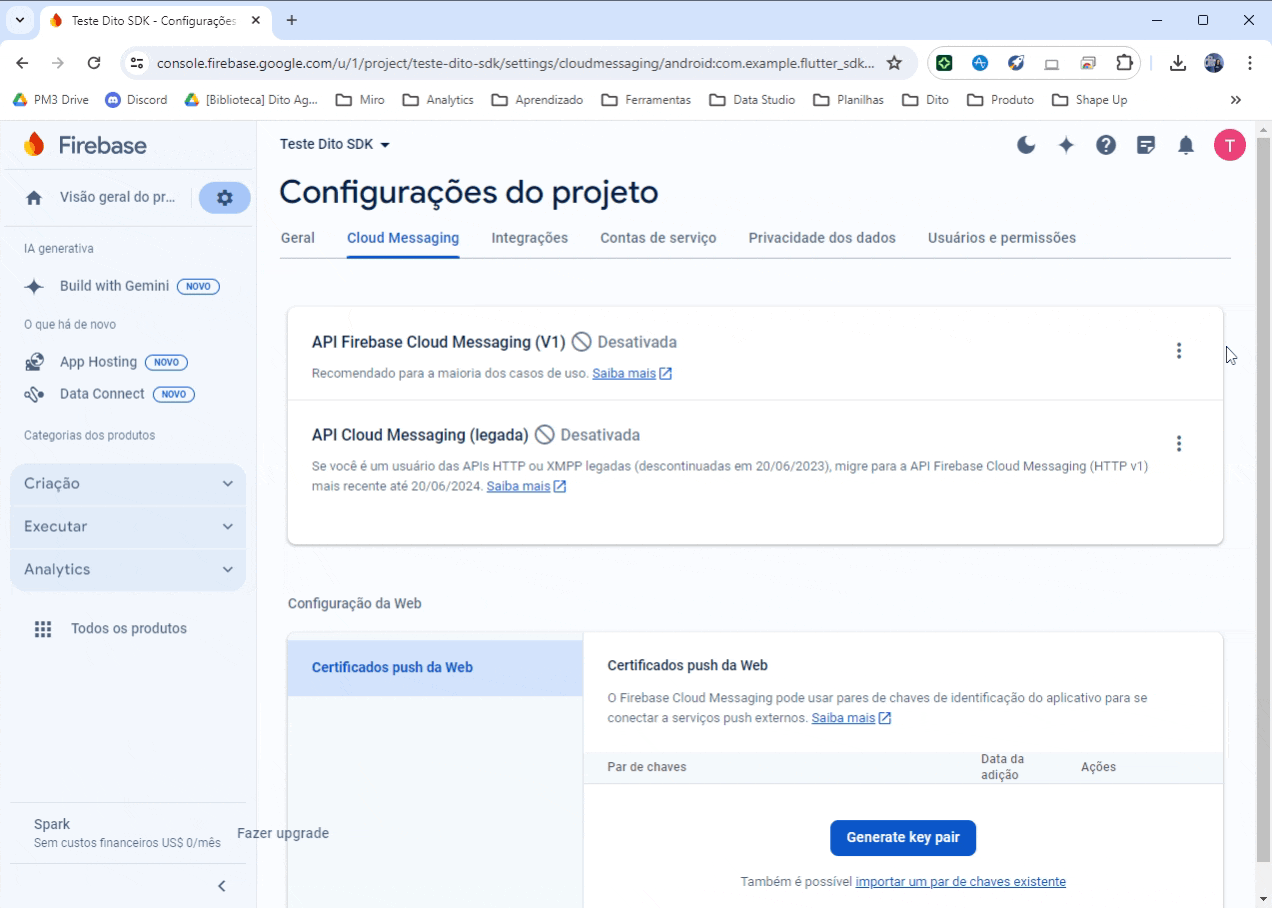Open Todos os produtos grid
1272x908 pixels.
tap(111, 629)
